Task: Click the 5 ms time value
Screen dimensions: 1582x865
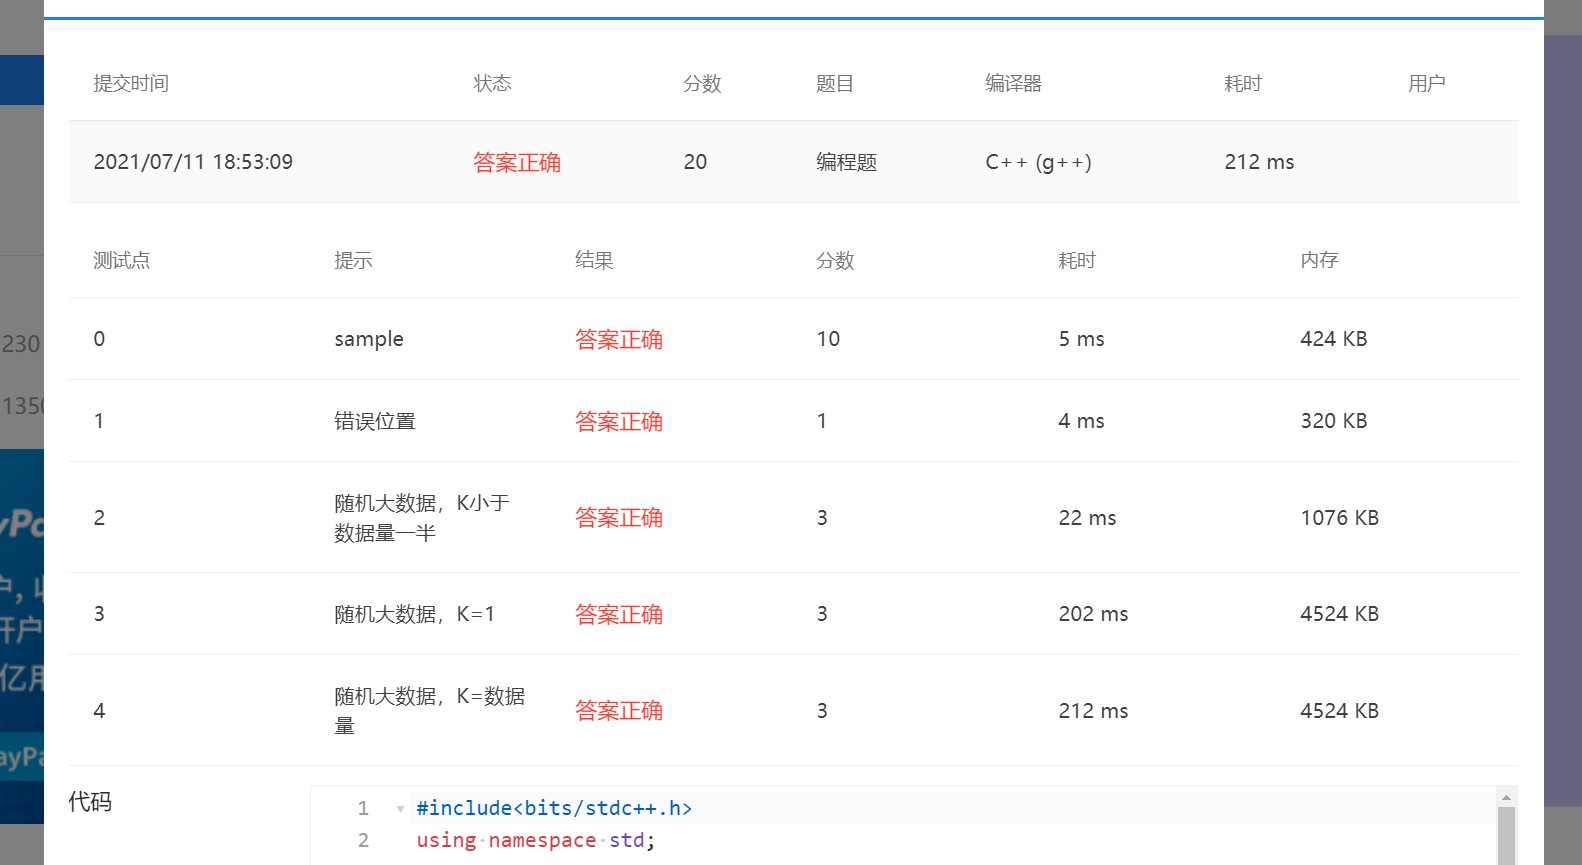Action: [1081, 339]
